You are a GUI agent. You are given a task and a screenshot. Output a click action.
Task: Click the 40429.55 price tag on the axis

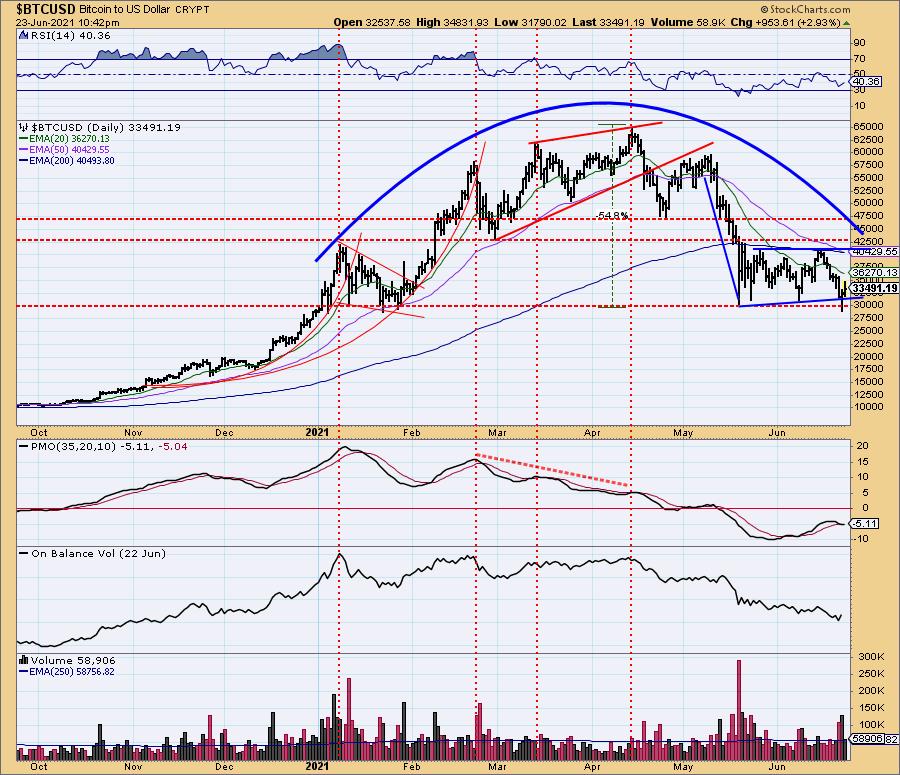pos(875,251)
